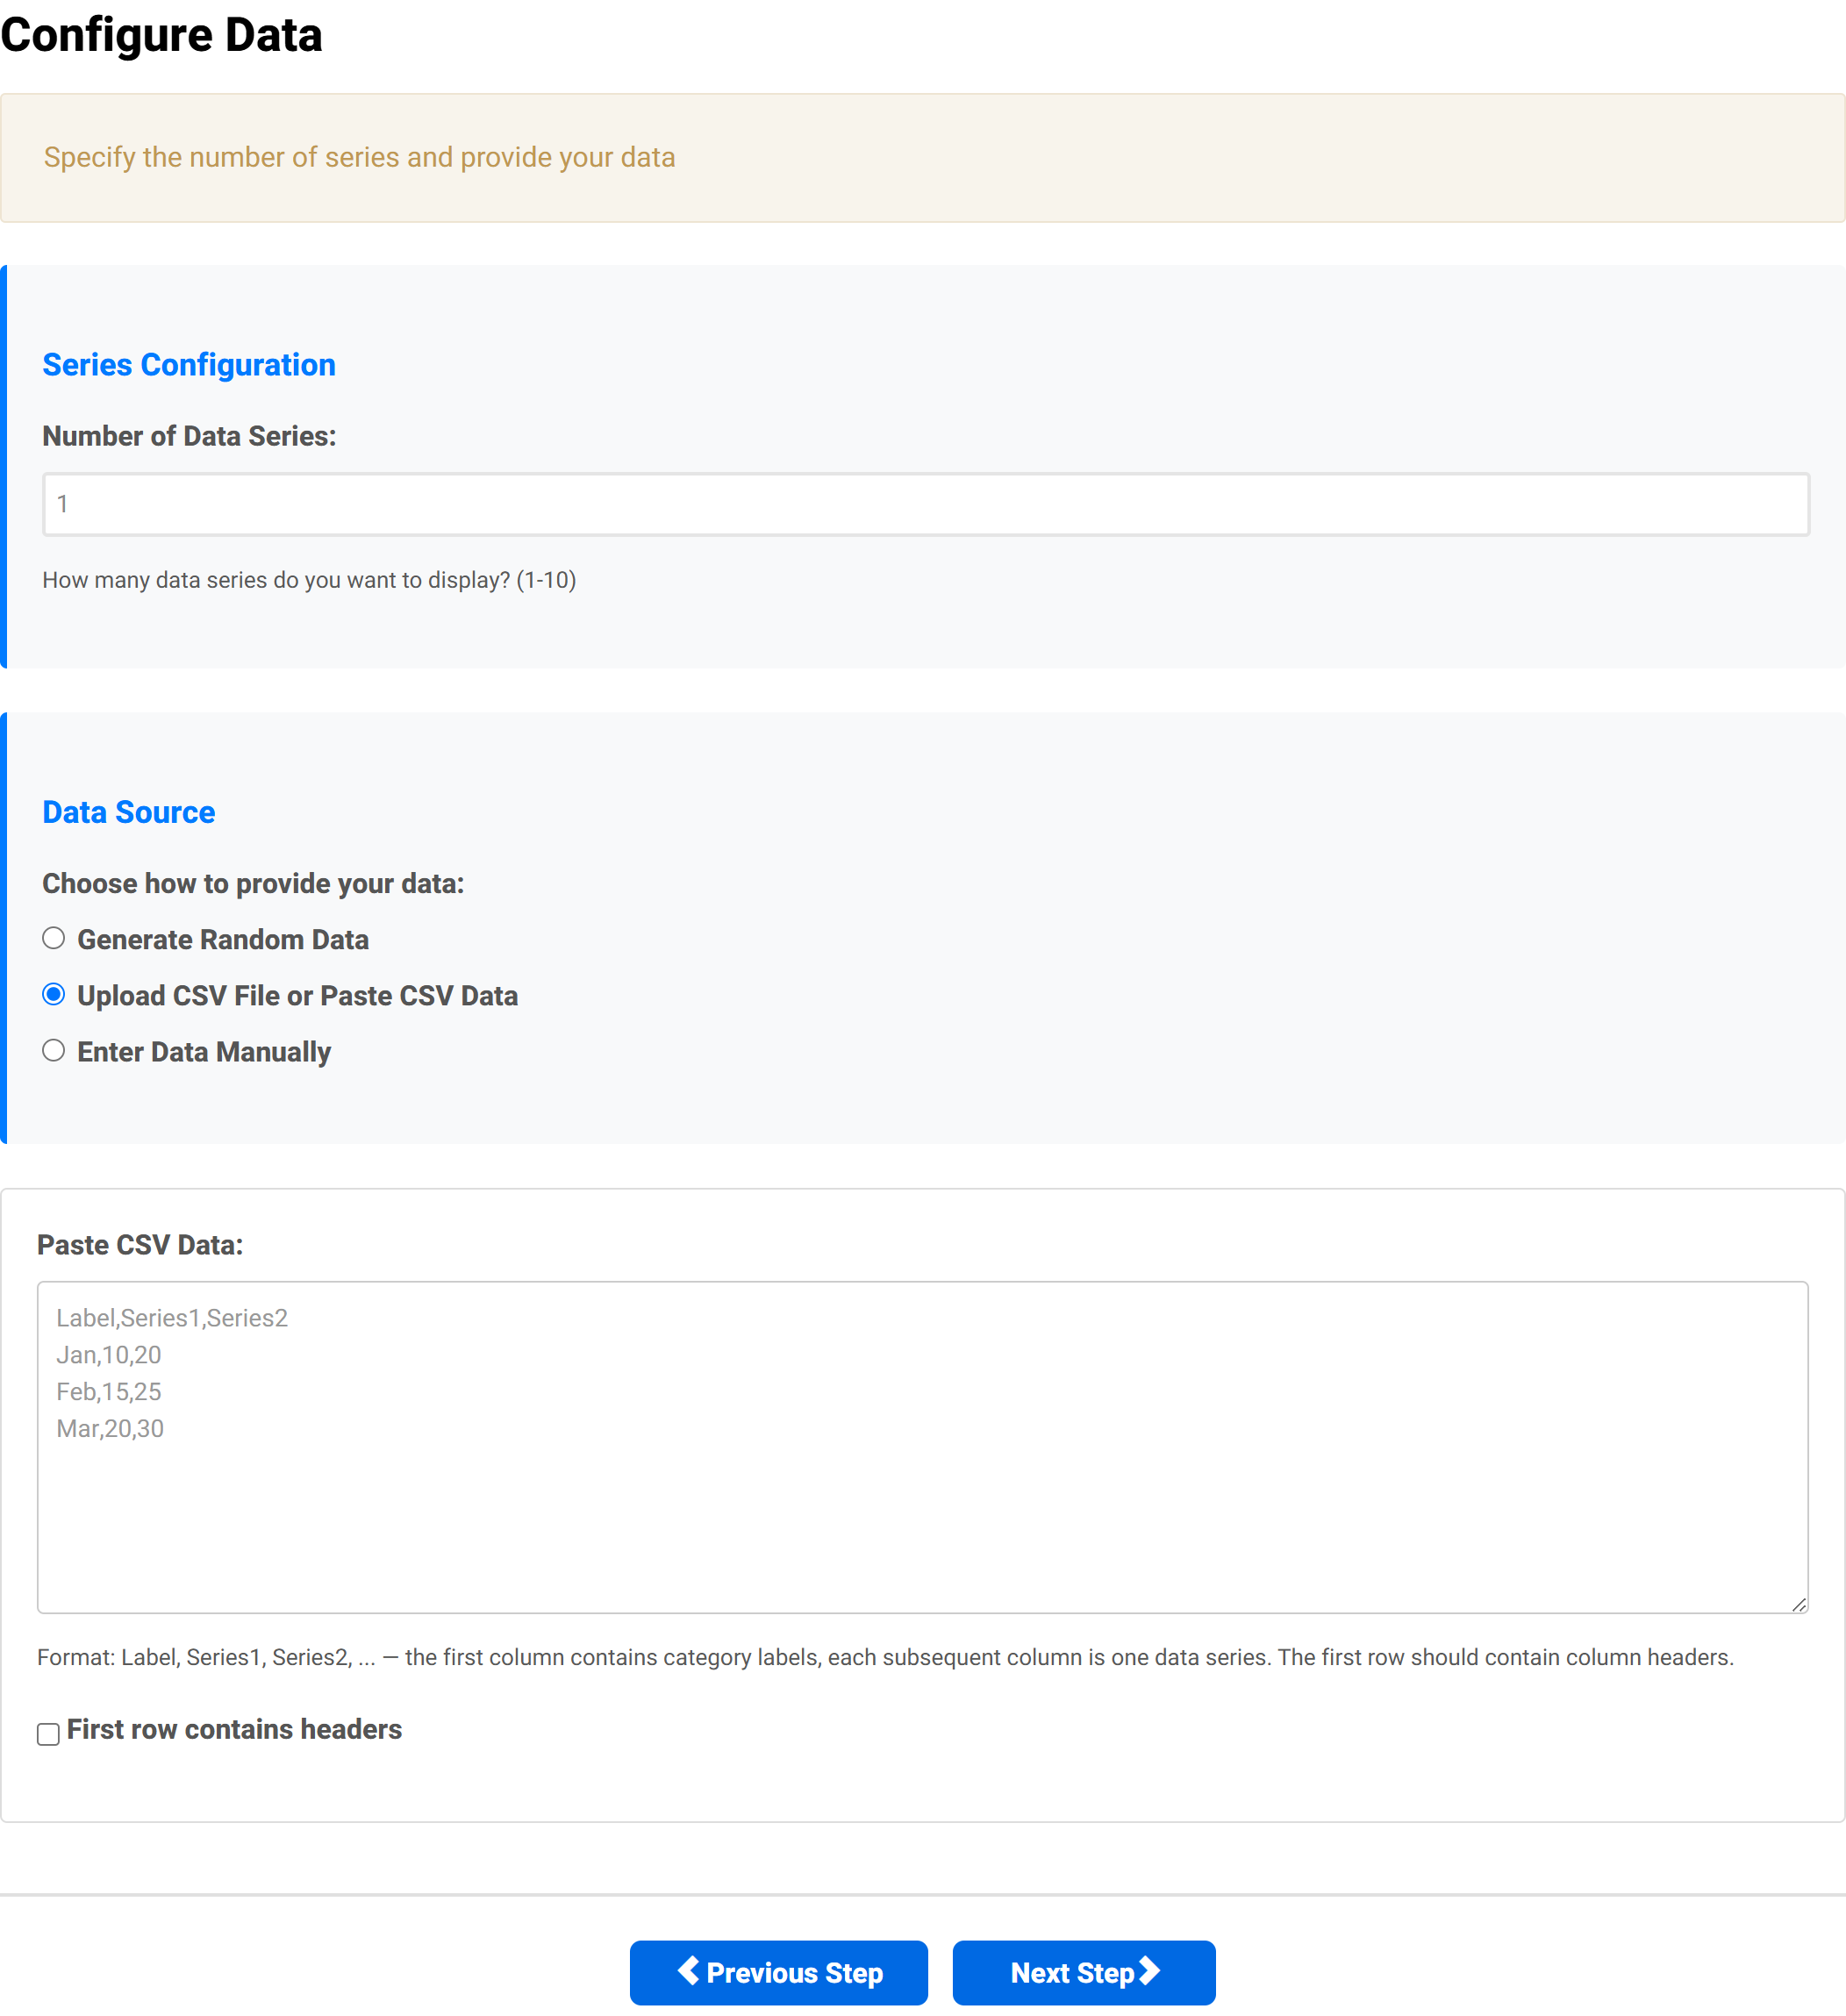This screenshot has height=2016, width=1846.
Task: Click the 'Enter Data Manually' label text
Action: 204,1051
